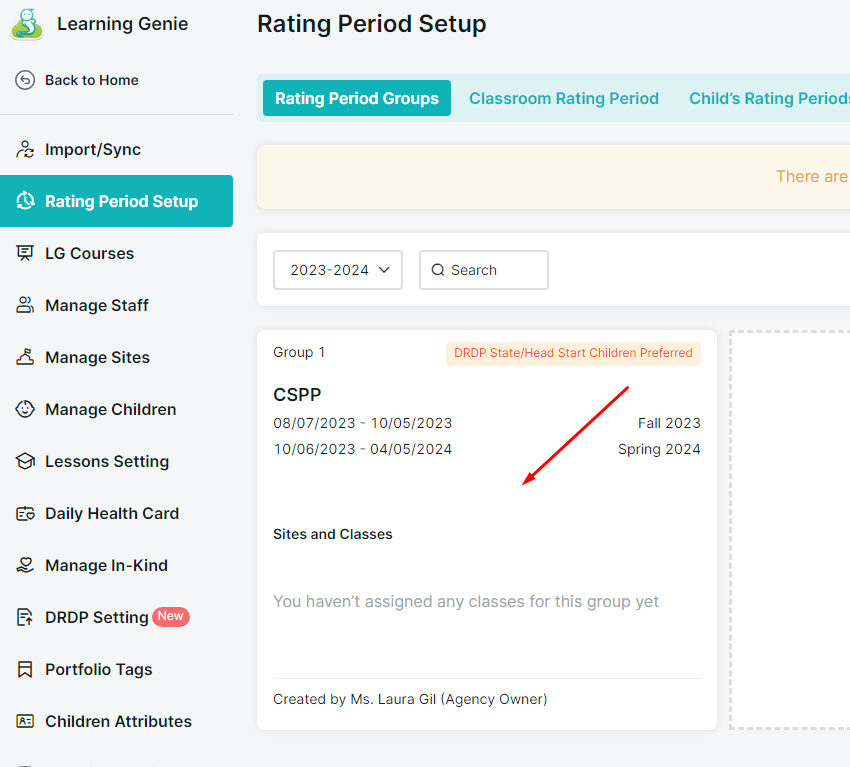Image resolution: width=850 pixels, height=767 pixels.
Task: Click the Lessons Setting graduation cap icon
Action: [x=25, y=461]
